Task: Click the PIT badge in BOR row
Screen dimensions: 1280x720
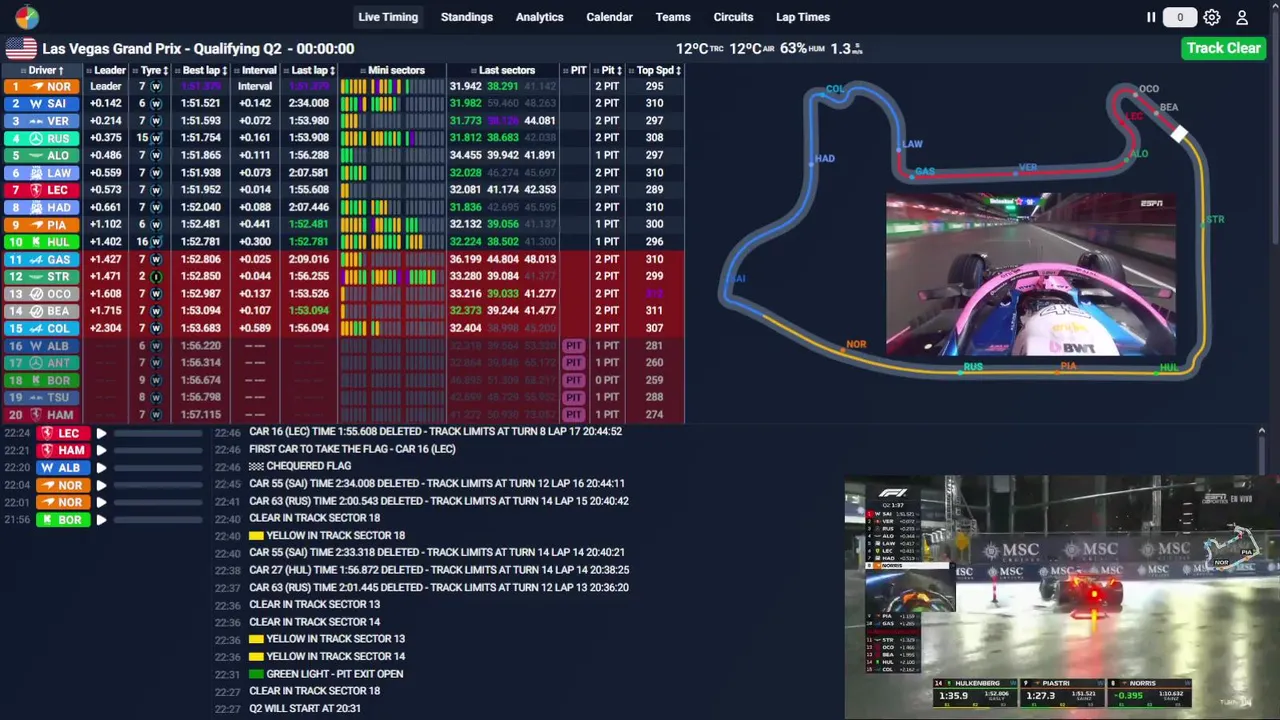Action: coord(573,380)
